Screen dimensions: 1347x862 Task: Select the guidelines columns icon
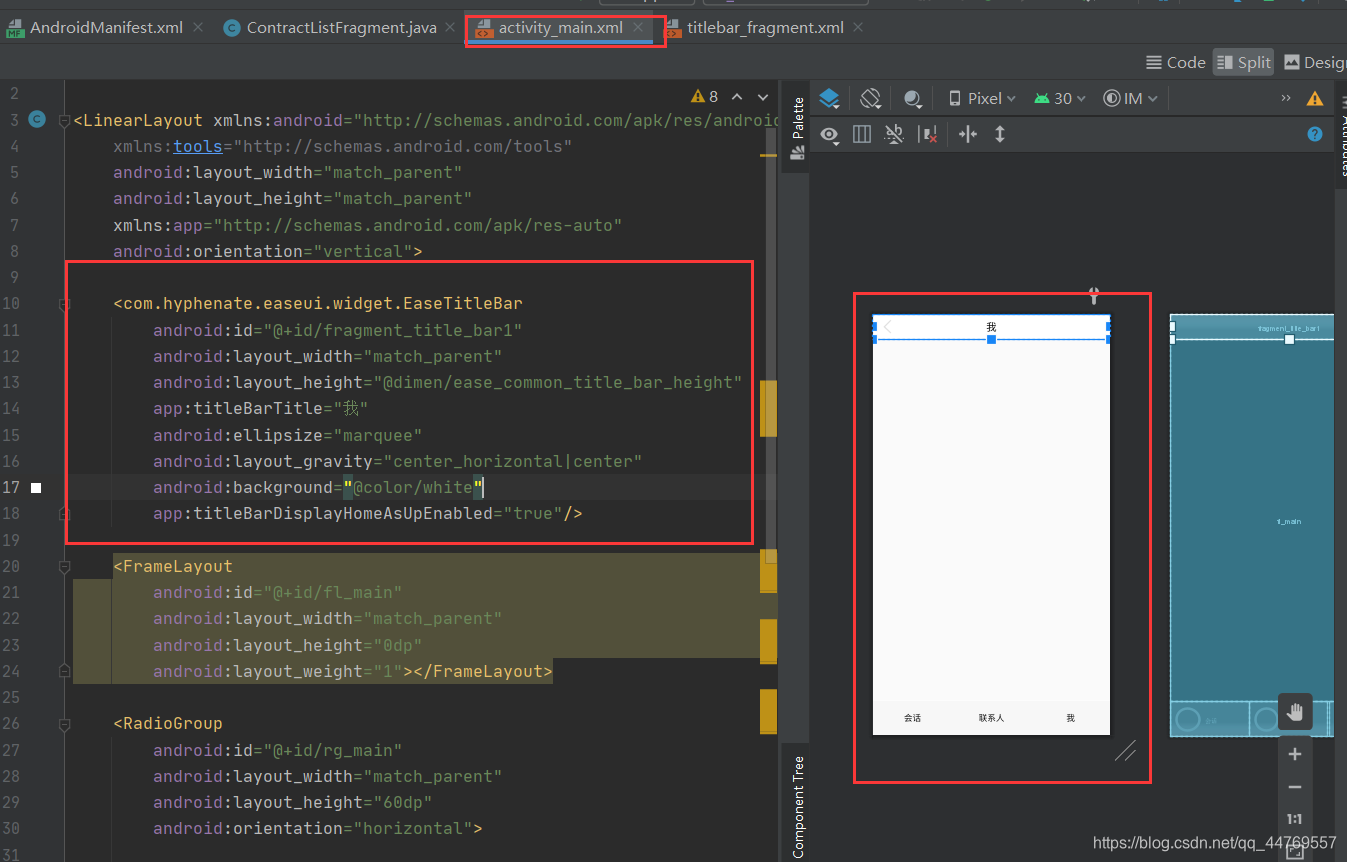click(861, 134)
